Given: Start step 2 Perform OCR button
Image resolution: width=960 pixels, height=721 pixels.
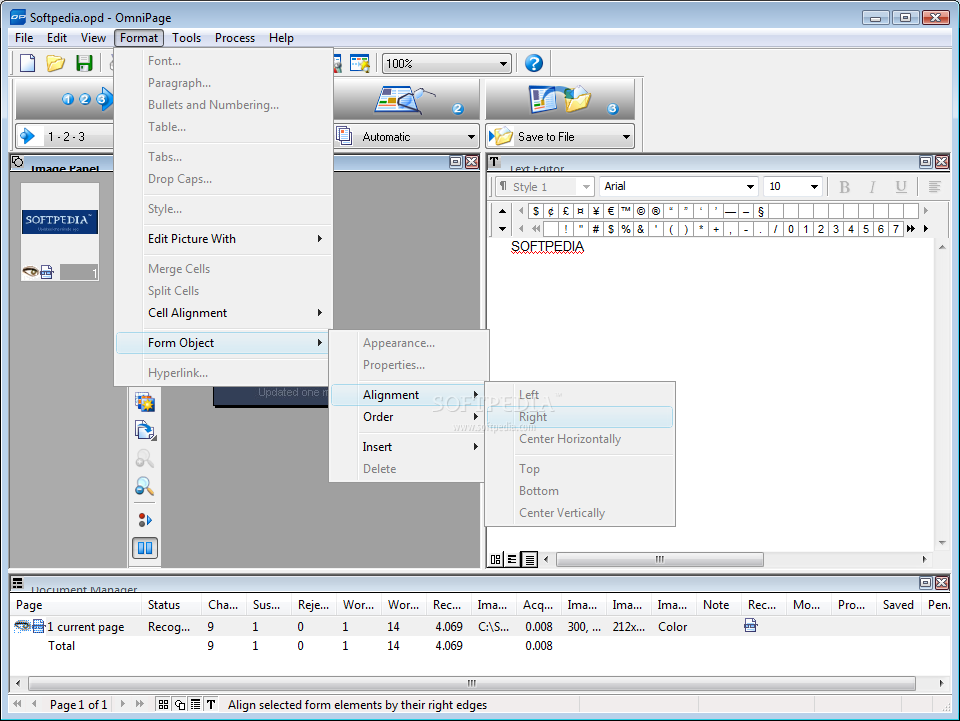Looking at the screenshot, I should pyautogui.click(x=407, y=100).
